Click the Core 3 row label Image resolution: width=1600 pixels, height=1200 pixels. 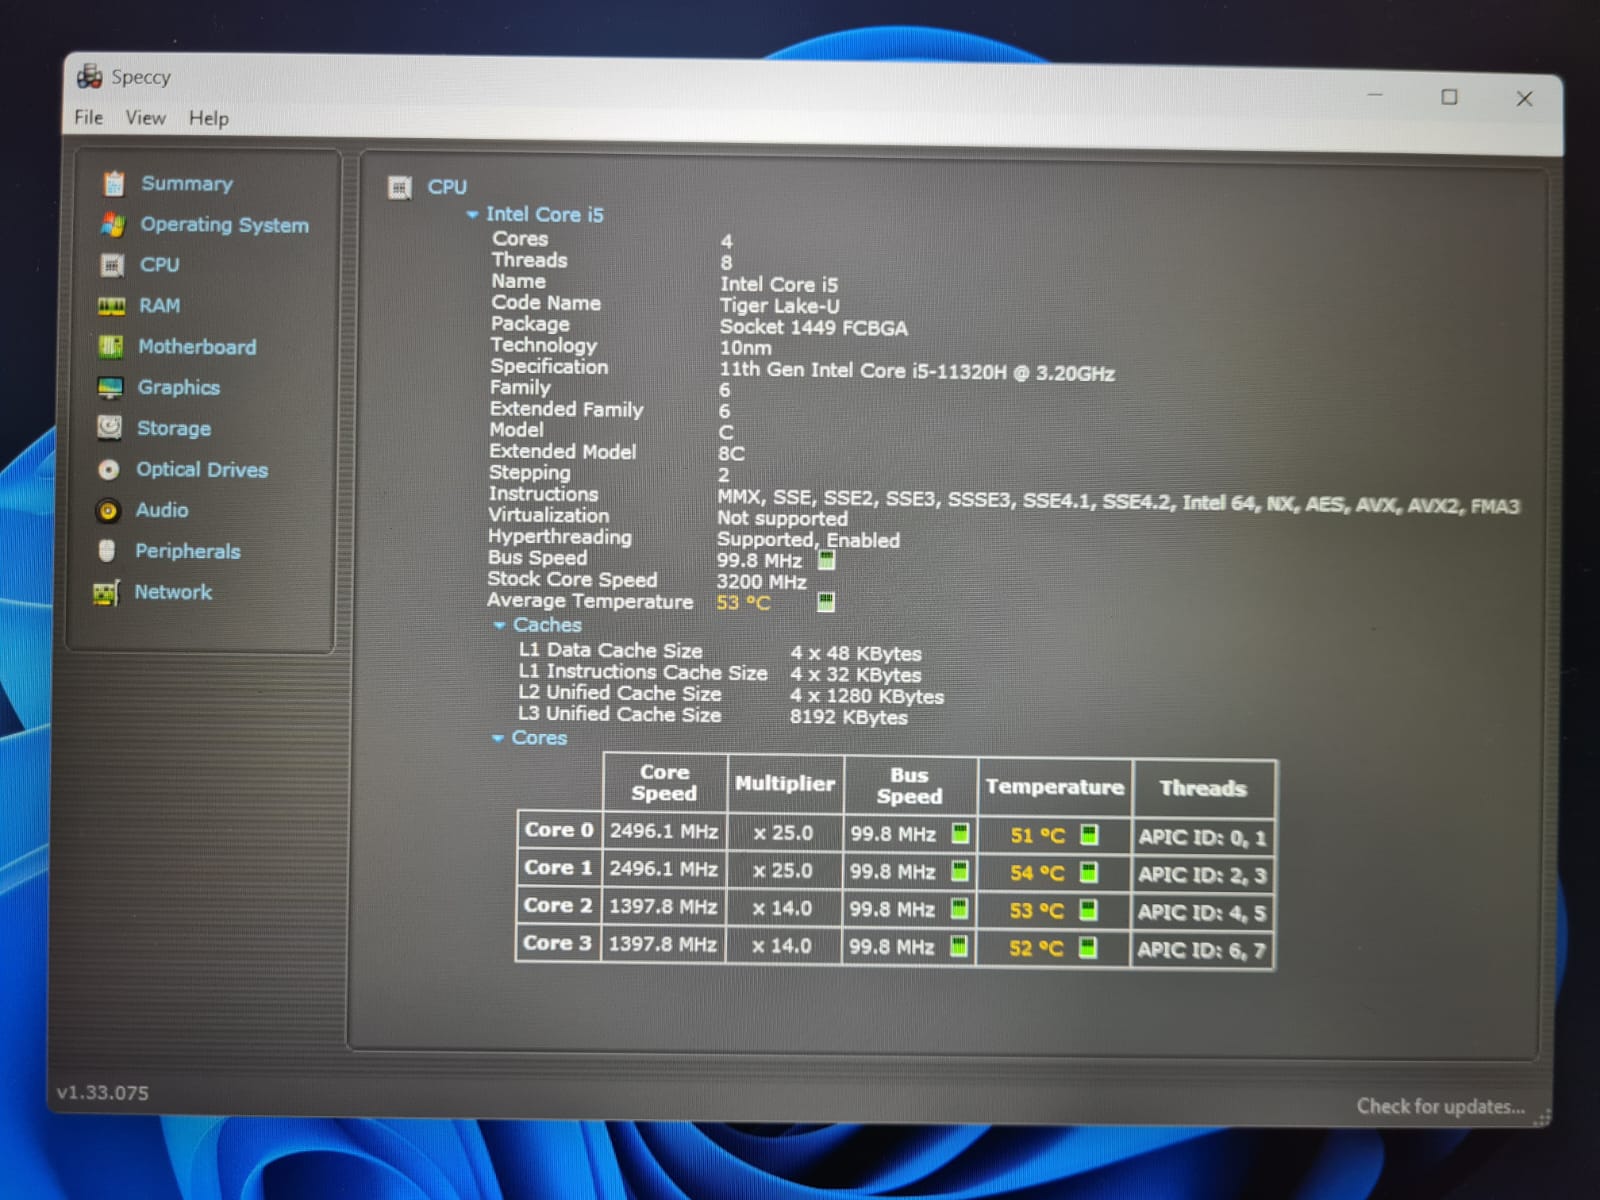click(557, 943)
